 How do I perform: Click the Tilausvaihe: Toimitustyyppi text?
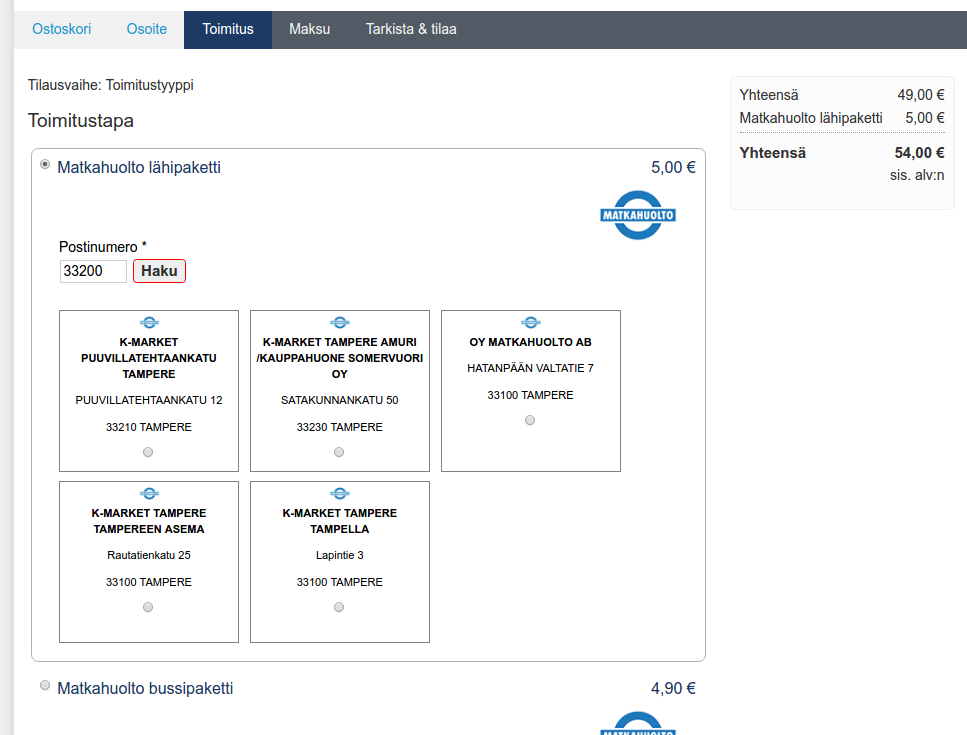coord(110,85)
